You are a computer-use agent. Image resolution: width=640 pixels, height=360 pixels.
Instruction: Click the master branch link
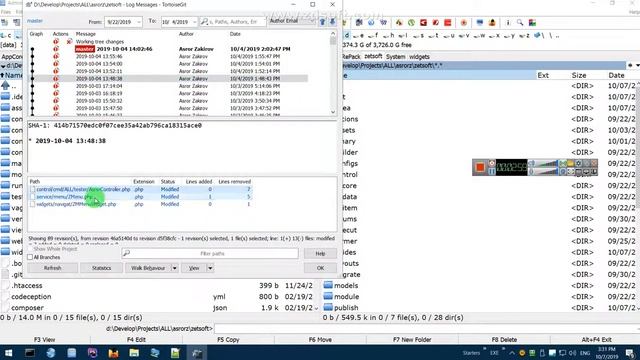35,21
